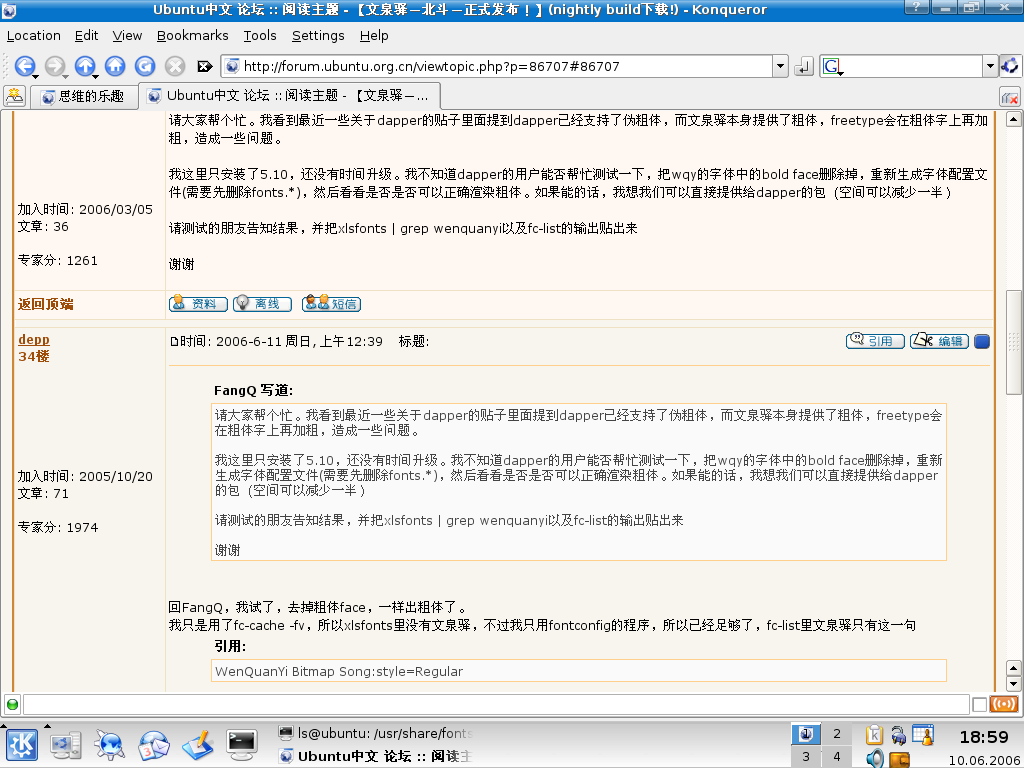Click the Go button next to the URL bar
The height and width of the screenshot is (768, 1024).
[x=803, y=66]
